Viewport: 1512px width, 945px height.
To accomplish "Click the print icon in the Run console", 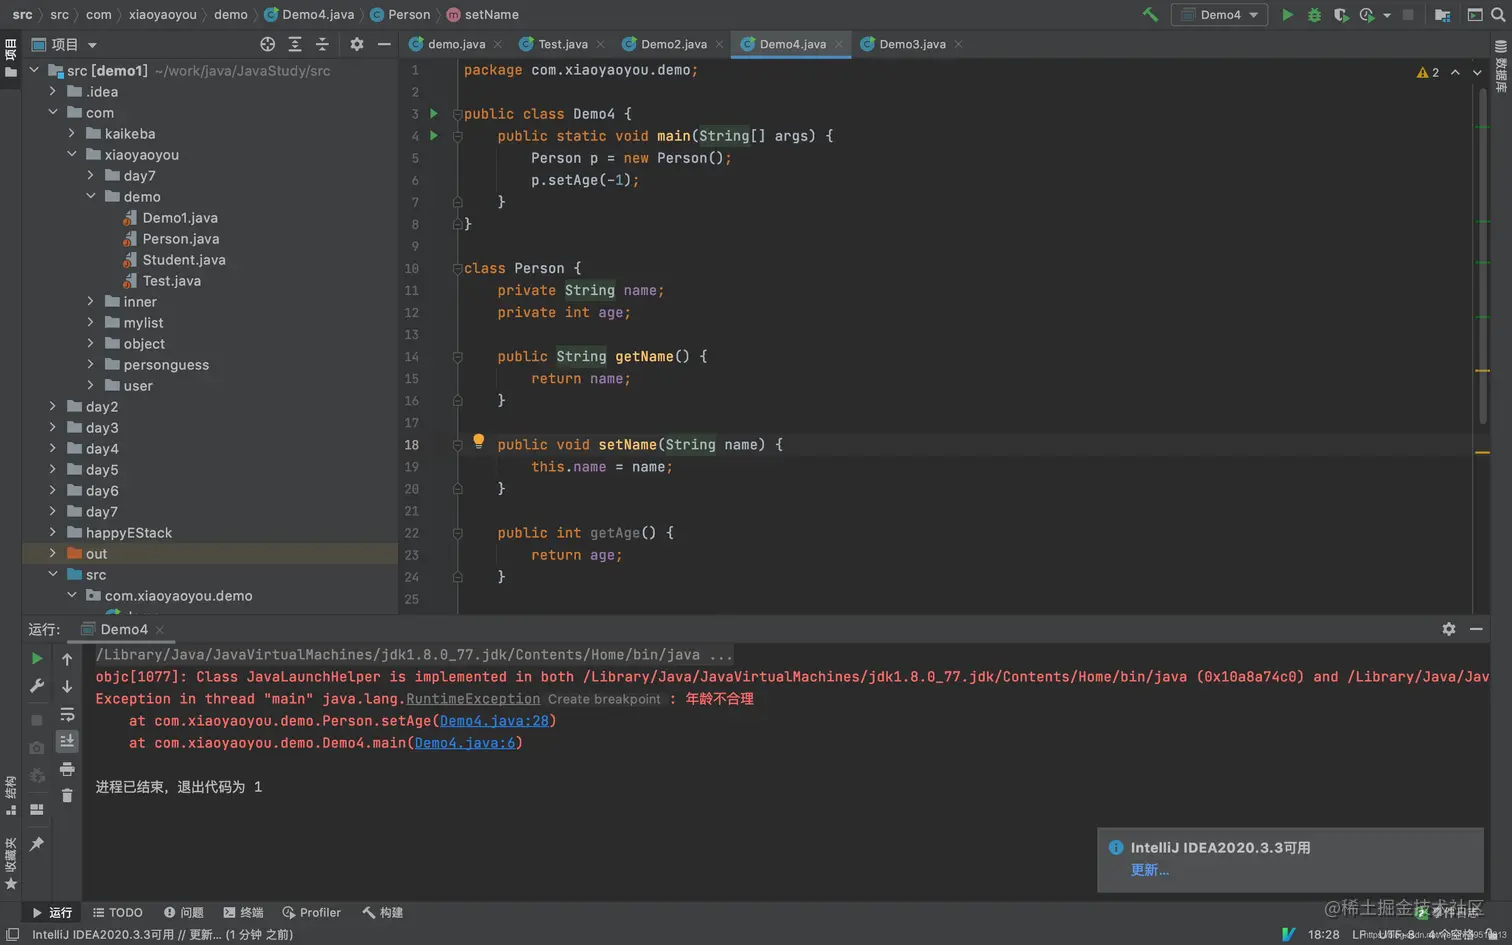I will tap(67, 769).
